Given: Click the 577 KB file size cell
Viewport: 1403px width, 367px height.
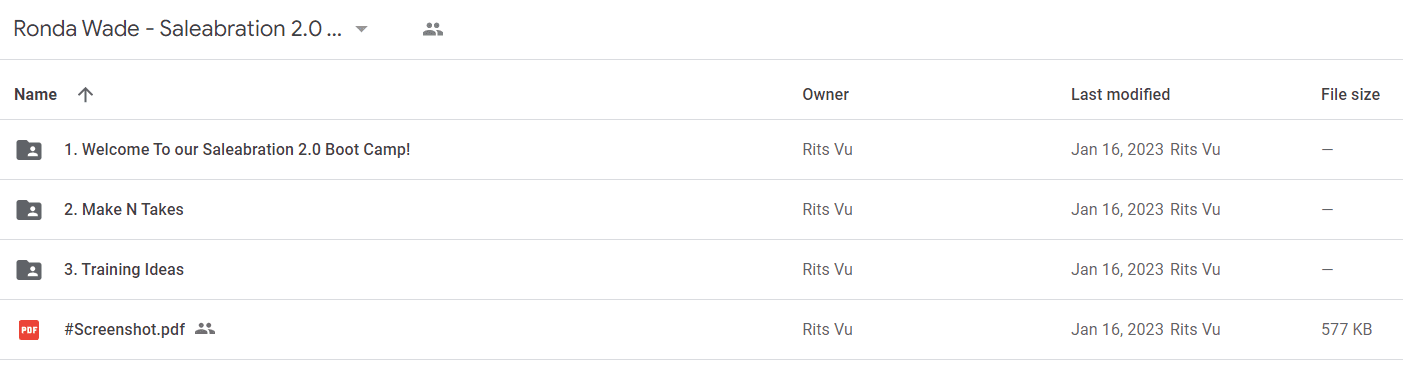Looking at the screenshot, I should pyautogui.click(x=1346, y=329).
